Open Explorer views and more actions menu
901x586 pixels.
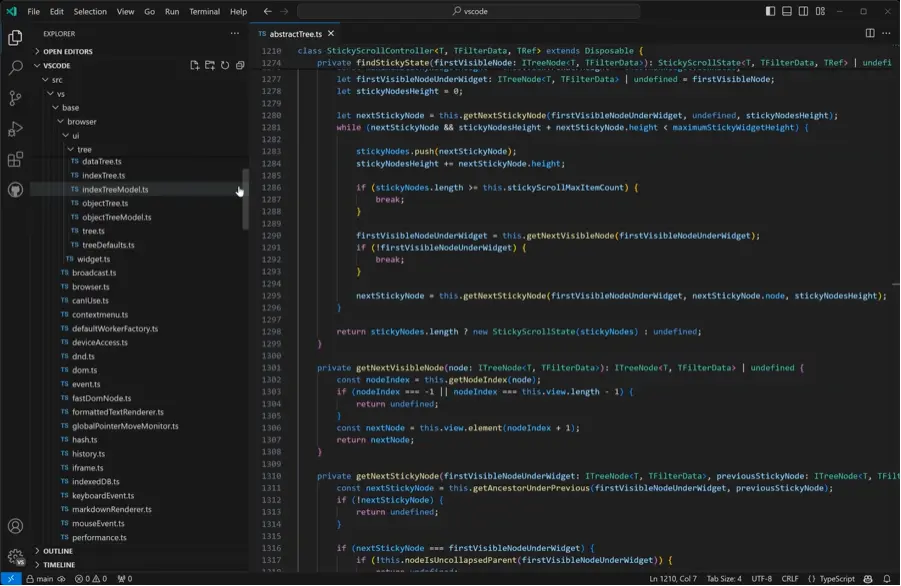235,33
